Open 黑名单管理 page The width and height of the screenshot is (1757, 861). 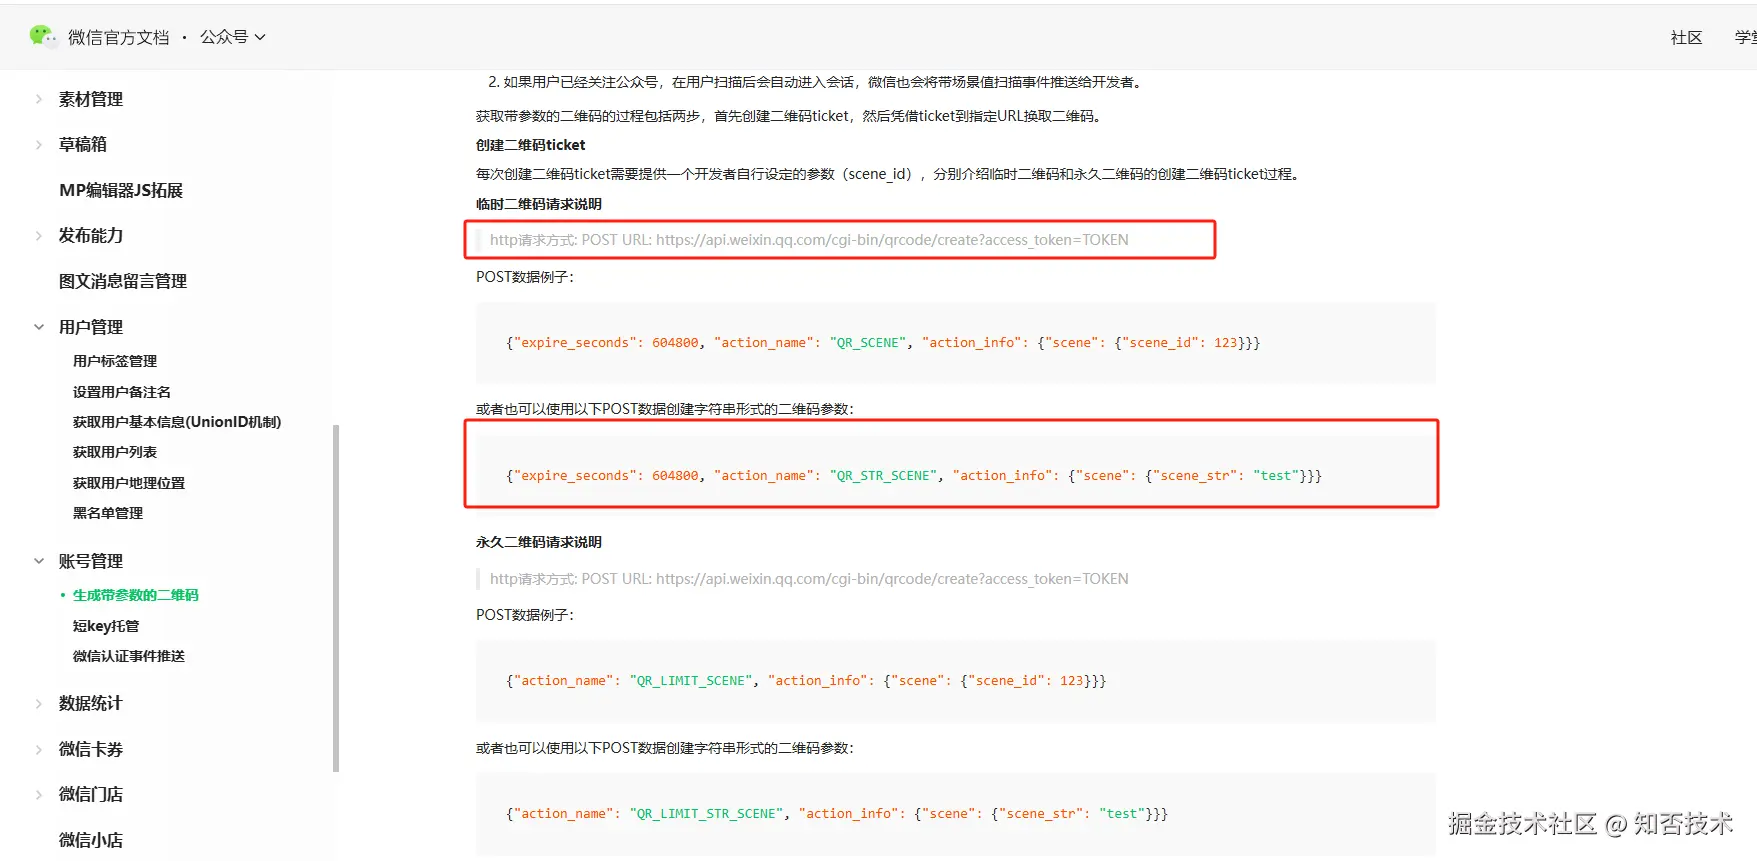click(108, 513)
